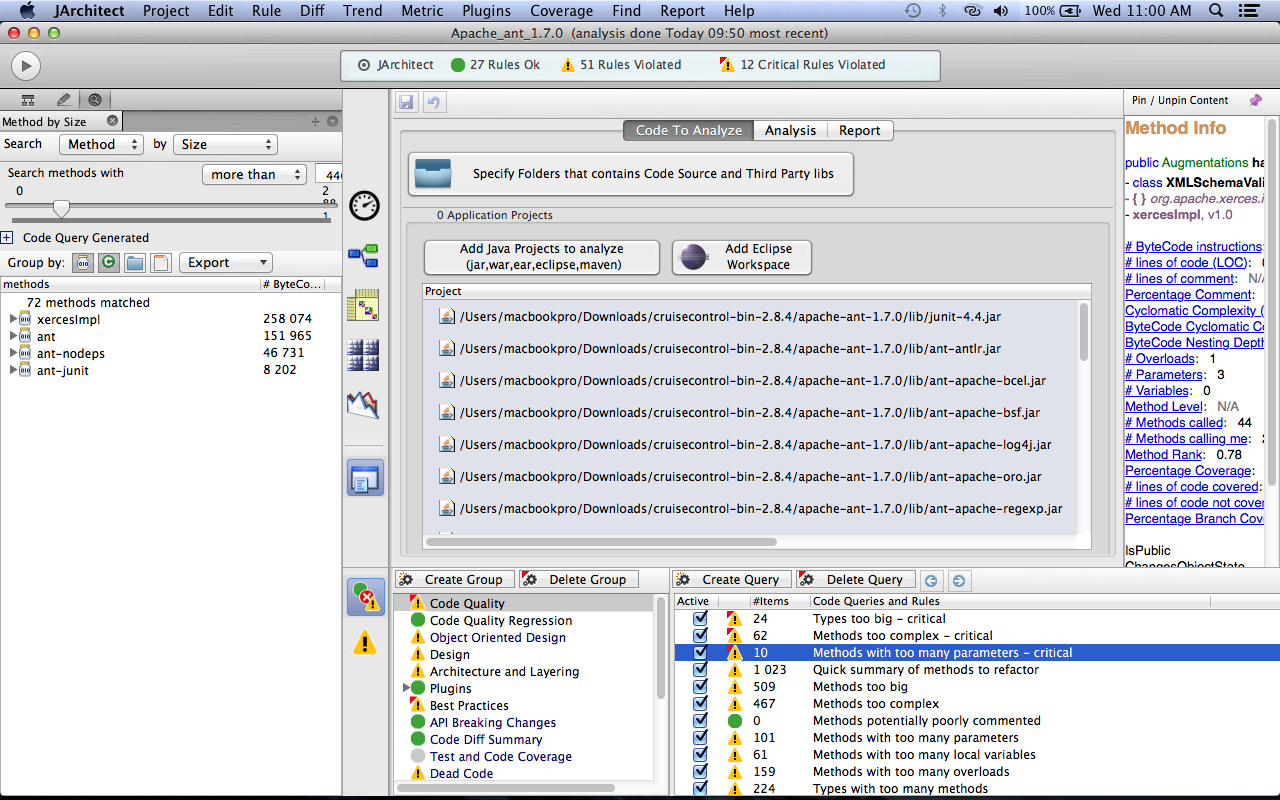The width and height of the screenshot is (1280, 800).
Task: Group results by folder icon
Action: [x=134, y=263]
